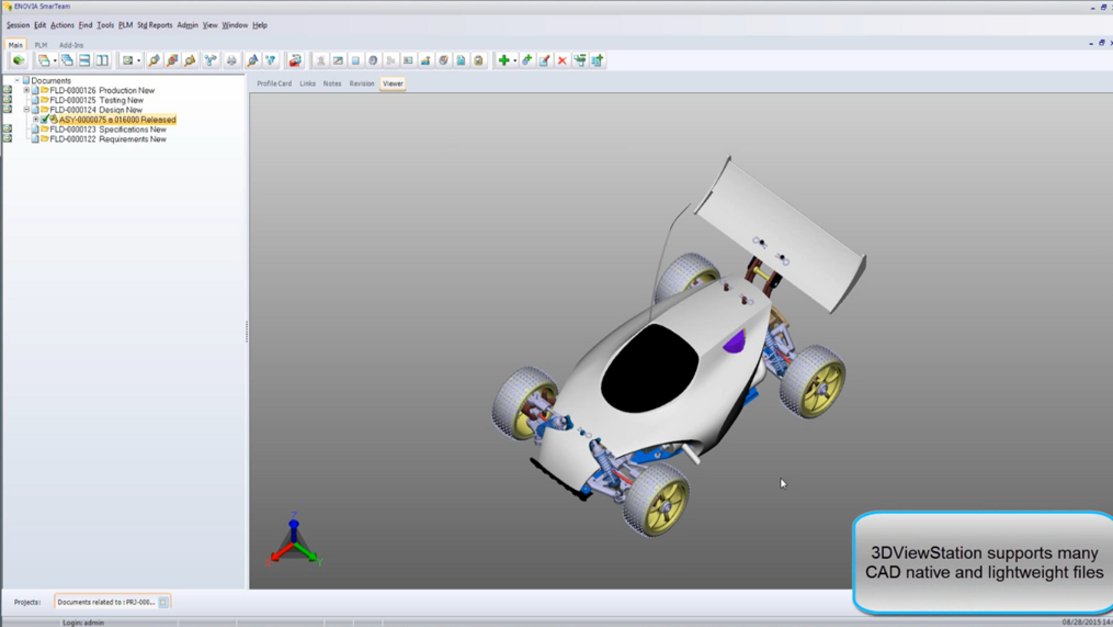1113x627 pixels.
Task: Click the green plus add icon
Action: (x=504, y=60)
